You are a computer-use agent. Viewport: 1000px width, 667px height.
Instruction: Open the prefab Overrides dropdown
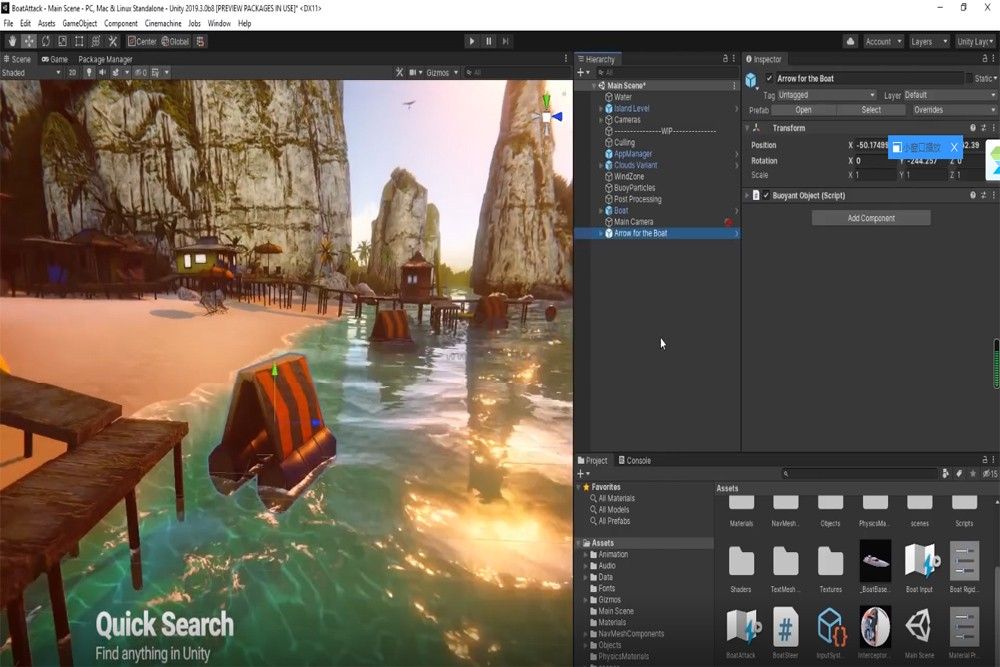coord(953,110)
